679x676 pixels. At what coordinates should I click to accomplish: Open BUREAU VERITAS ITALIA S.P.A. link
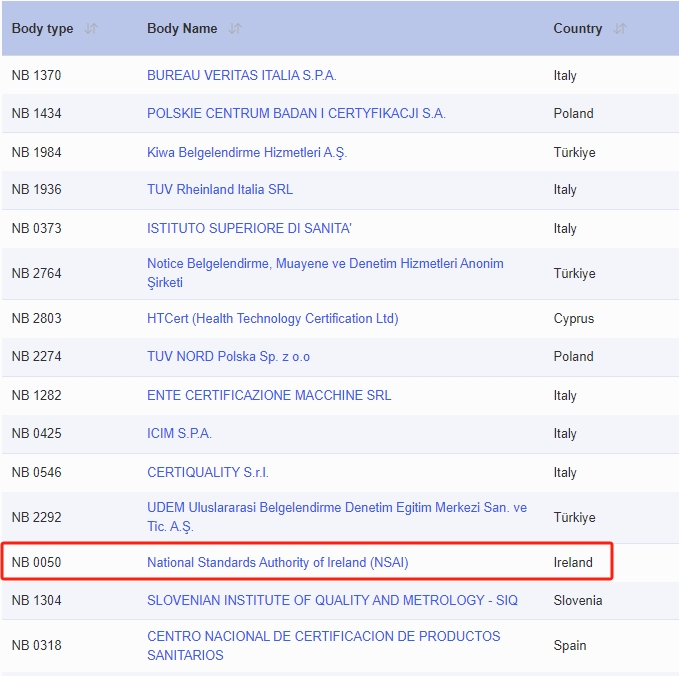tap(242, 75)
